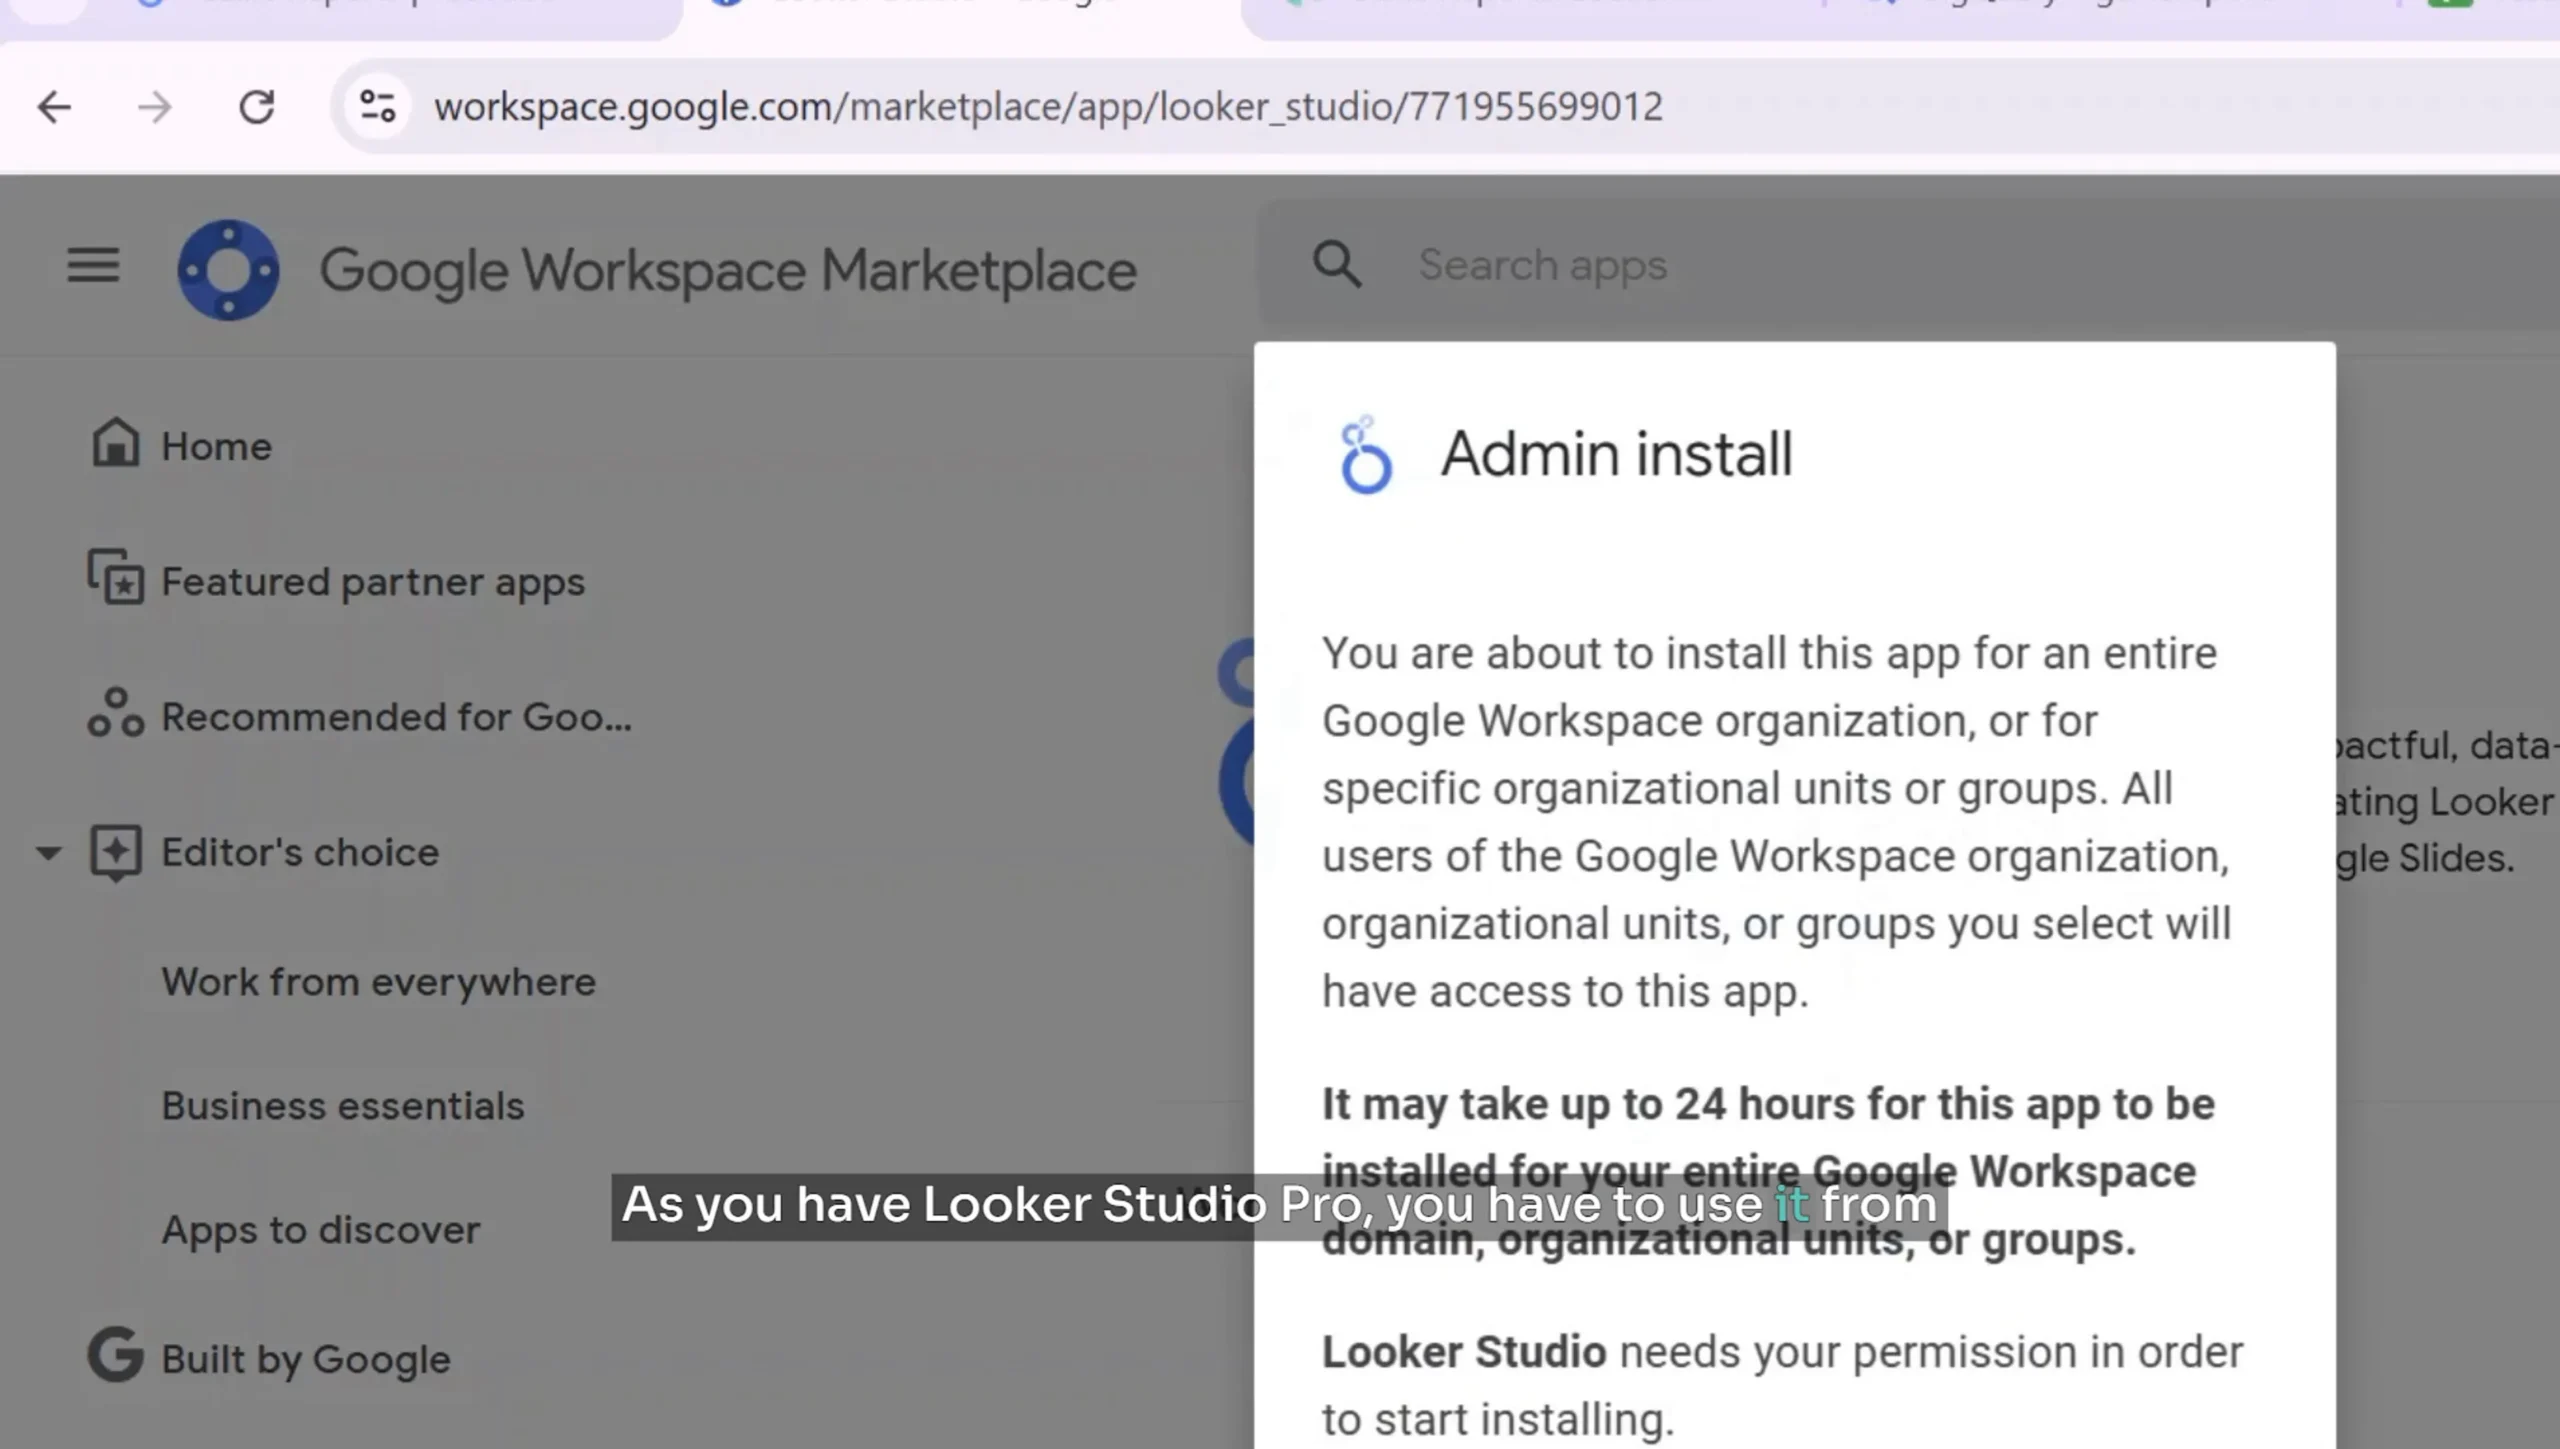Go back with the browser back arrow

click(x=54, y=106)
